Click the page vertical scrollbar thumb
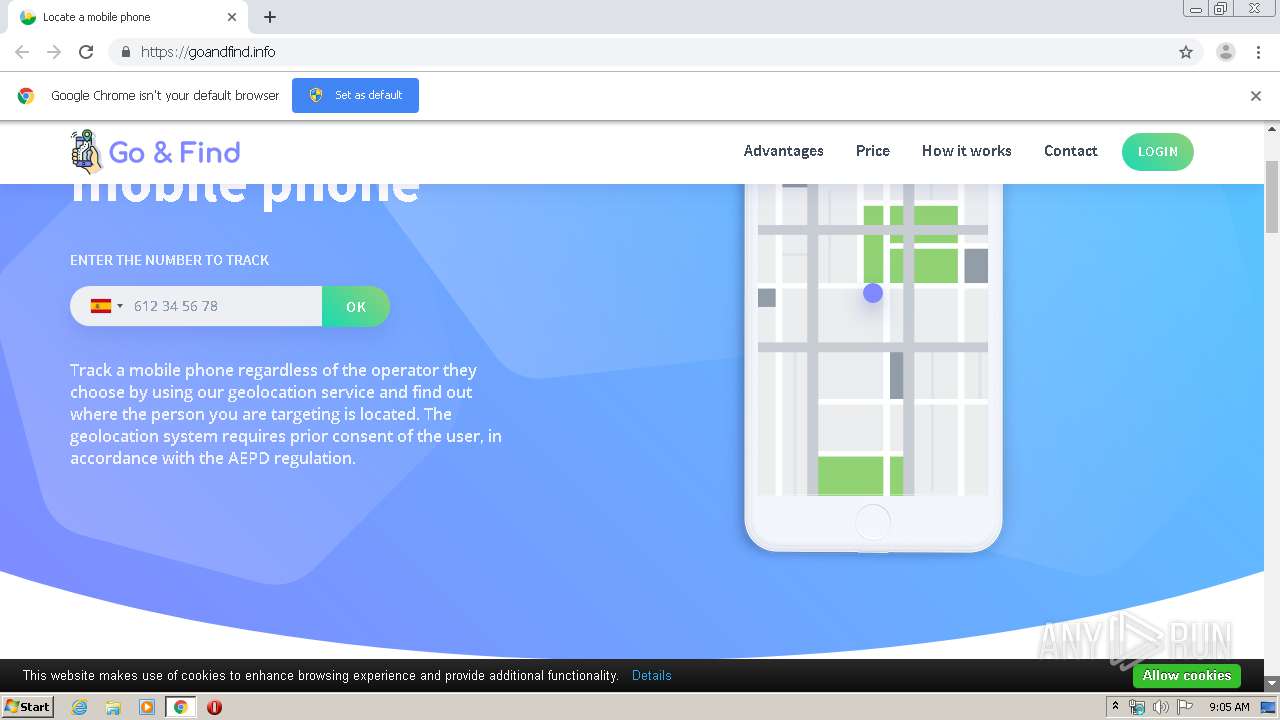This screenshot has width=1280, height=720. point(1272,196)
